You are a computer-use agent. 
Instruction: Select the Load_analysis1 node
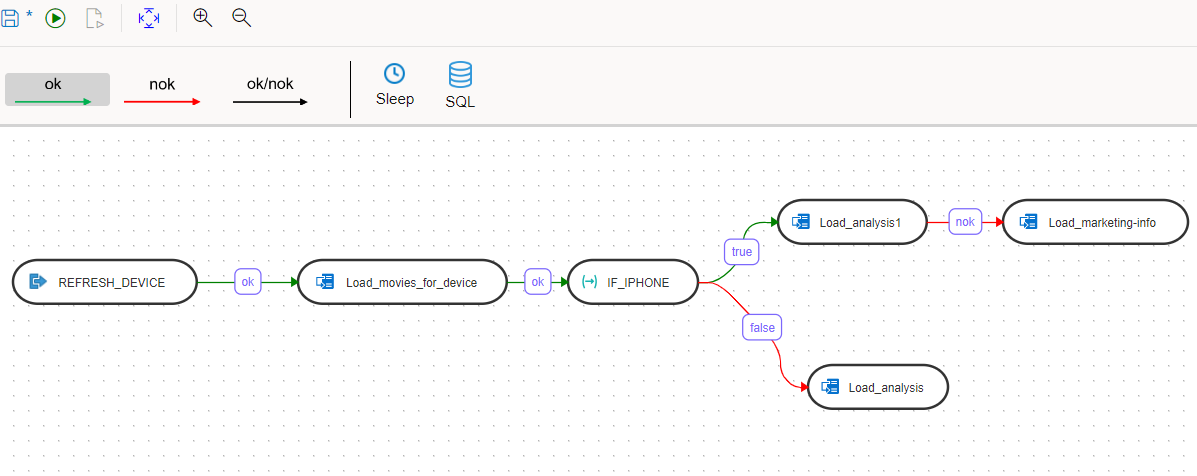(x=852, y=222)
